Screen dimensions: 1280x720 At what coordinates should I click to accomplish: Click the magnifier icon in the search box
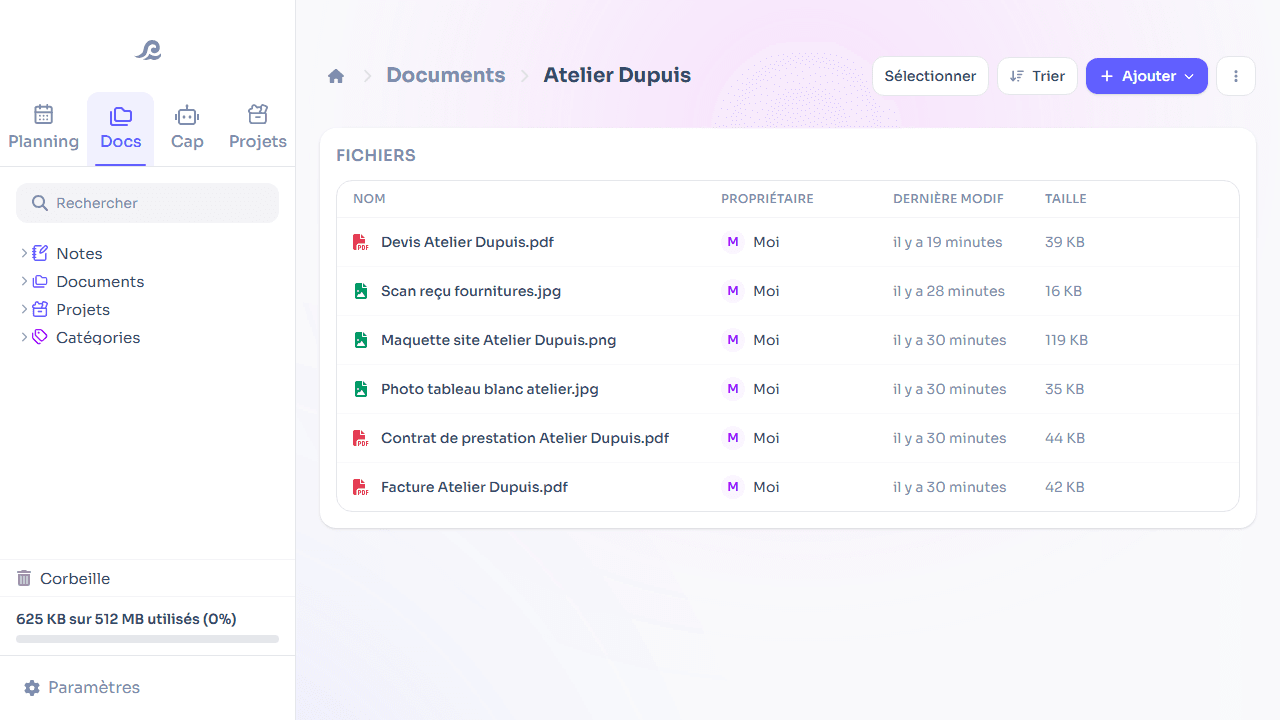coord(40,203)
